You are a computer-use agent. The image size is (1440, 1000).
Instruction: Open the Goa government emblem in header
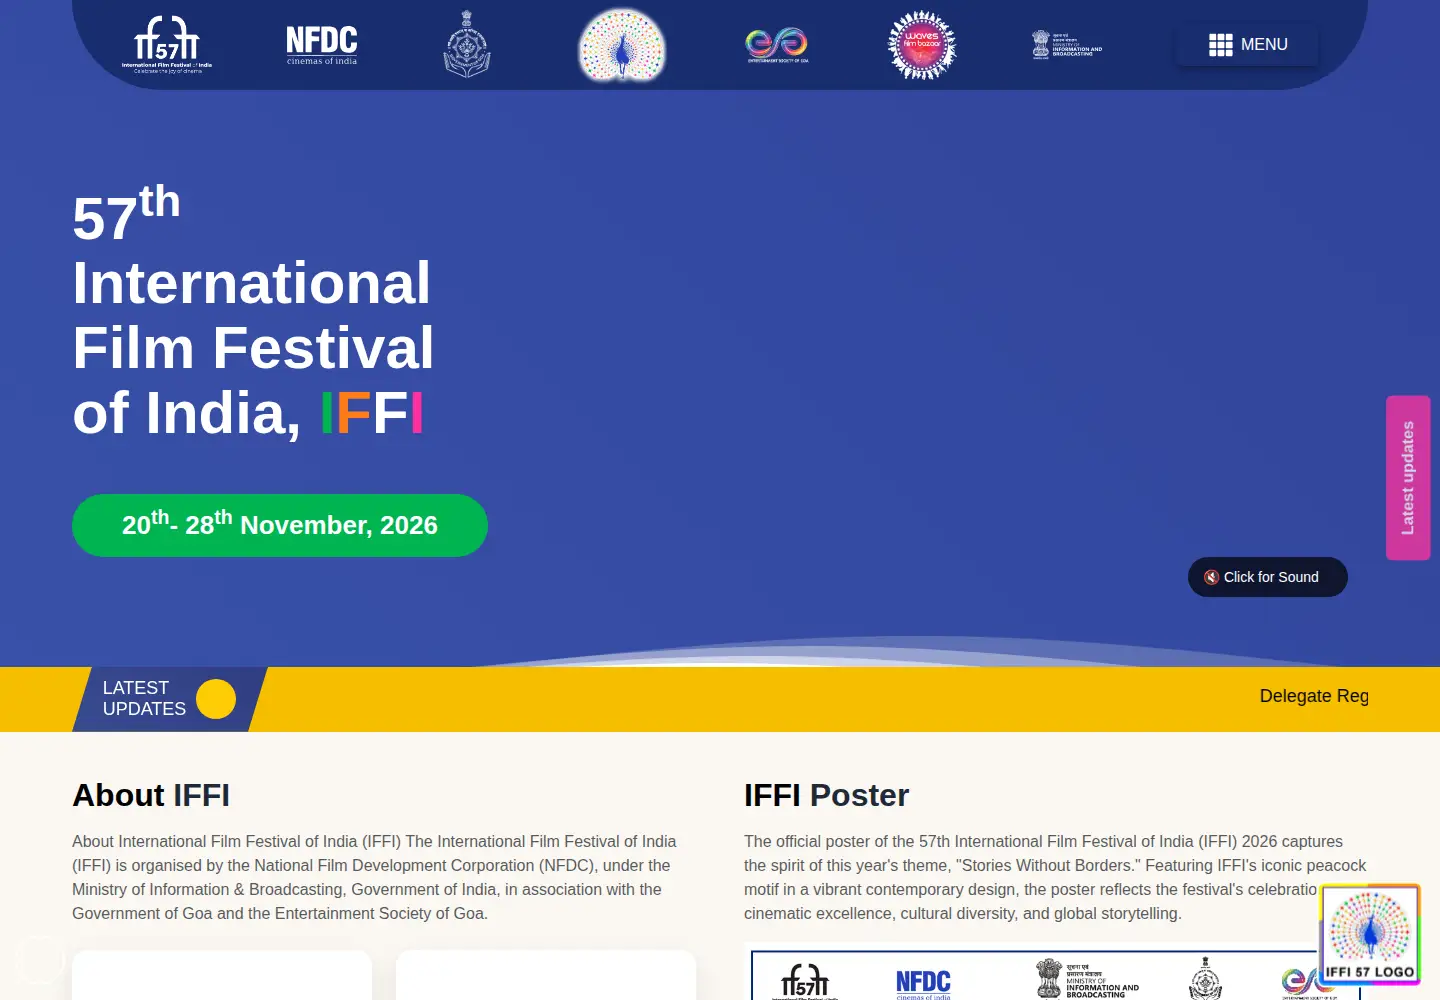point(467,45)
